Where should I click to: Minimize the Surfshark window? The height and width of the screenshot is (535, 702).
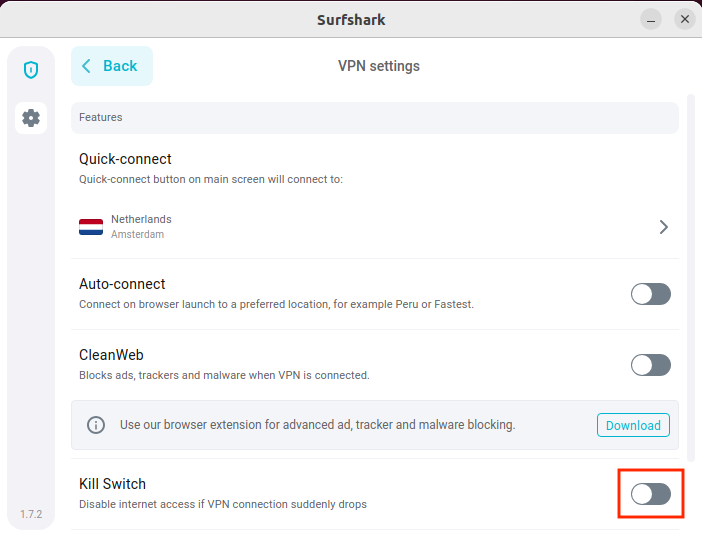click(x=651, y=19)
